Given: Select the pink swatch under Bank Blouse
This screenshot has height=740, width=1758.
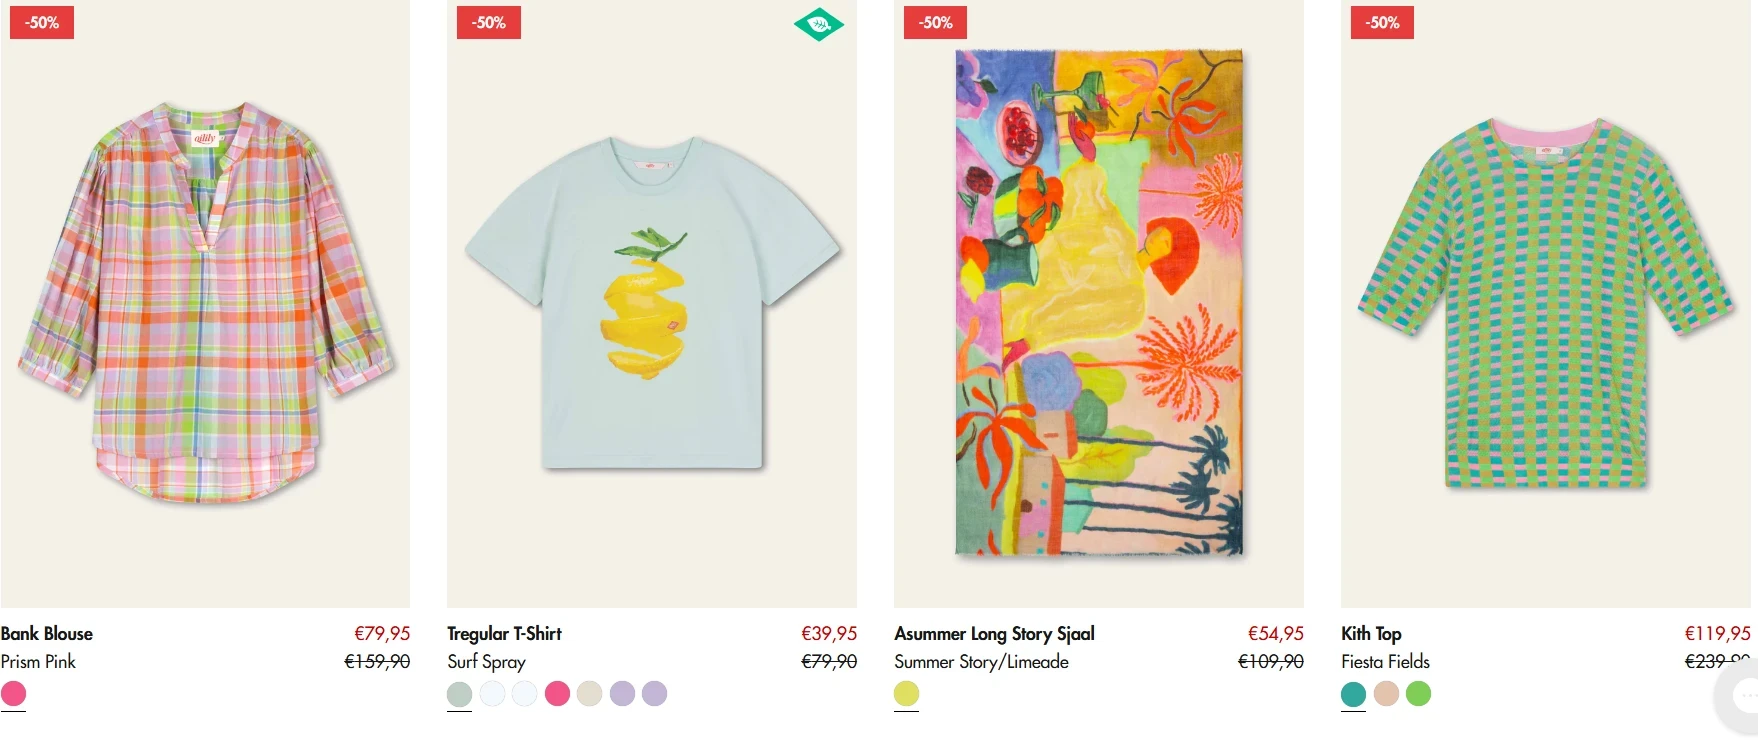Looking at the screenshot, I should tap(14, 693).
